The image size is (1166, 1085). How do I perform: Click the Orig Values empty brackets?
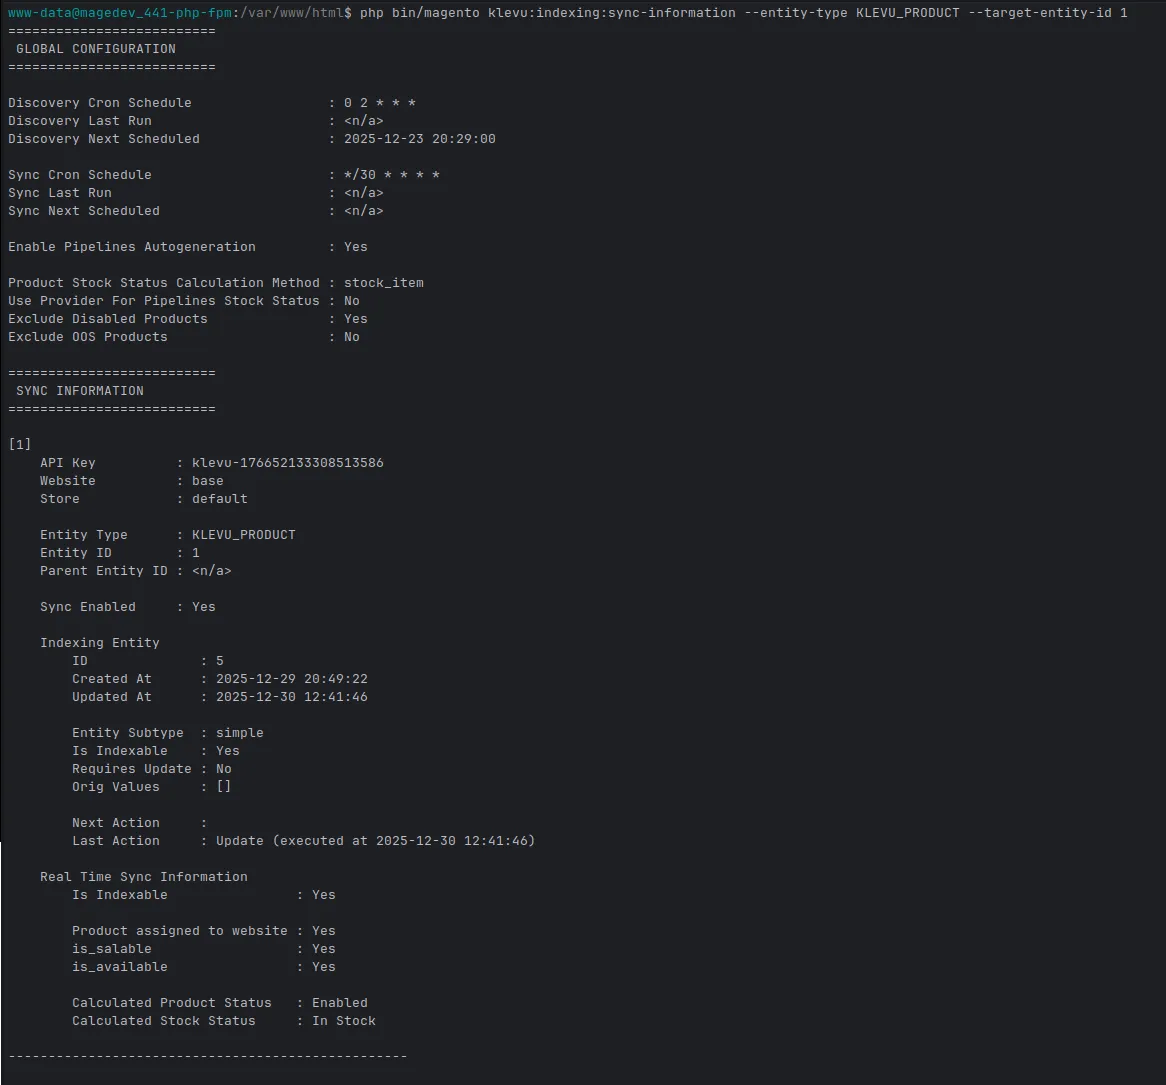click(x=224, y=787)
